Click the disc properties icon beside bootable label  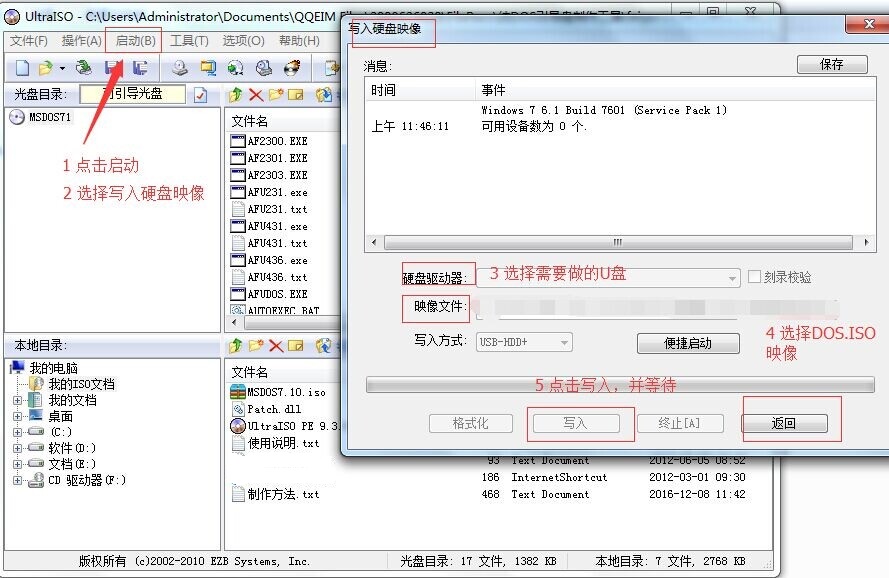tap(201, 95)
